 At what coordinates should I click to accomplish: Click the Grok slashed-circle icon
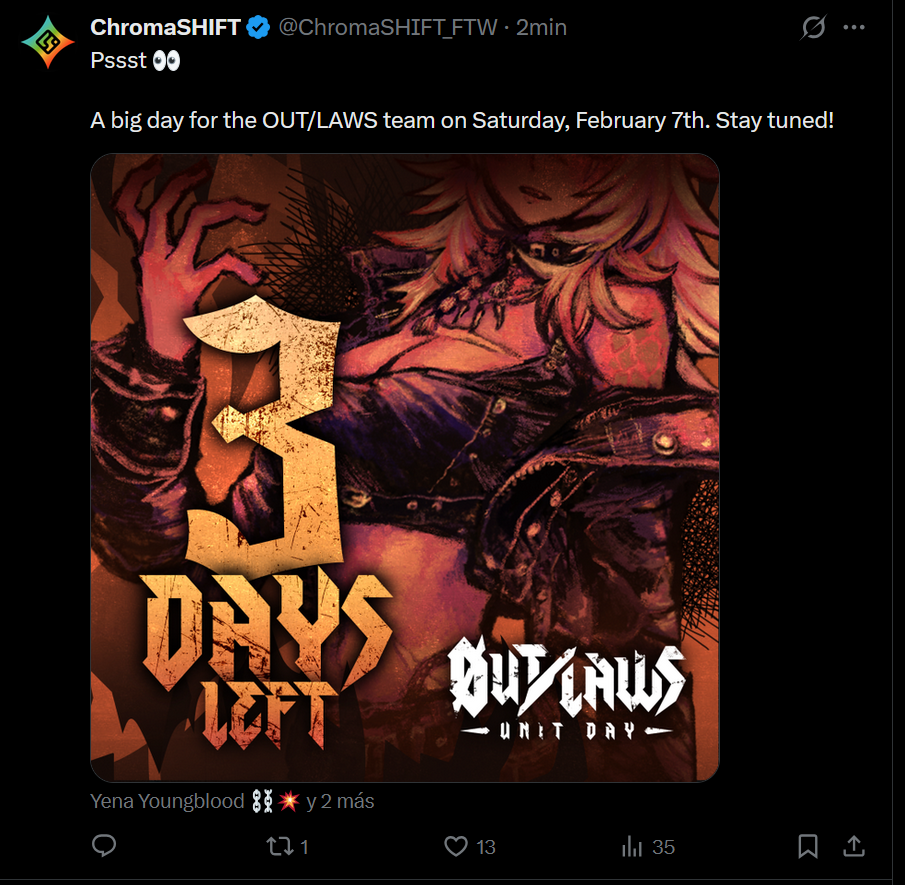(813, 27)
